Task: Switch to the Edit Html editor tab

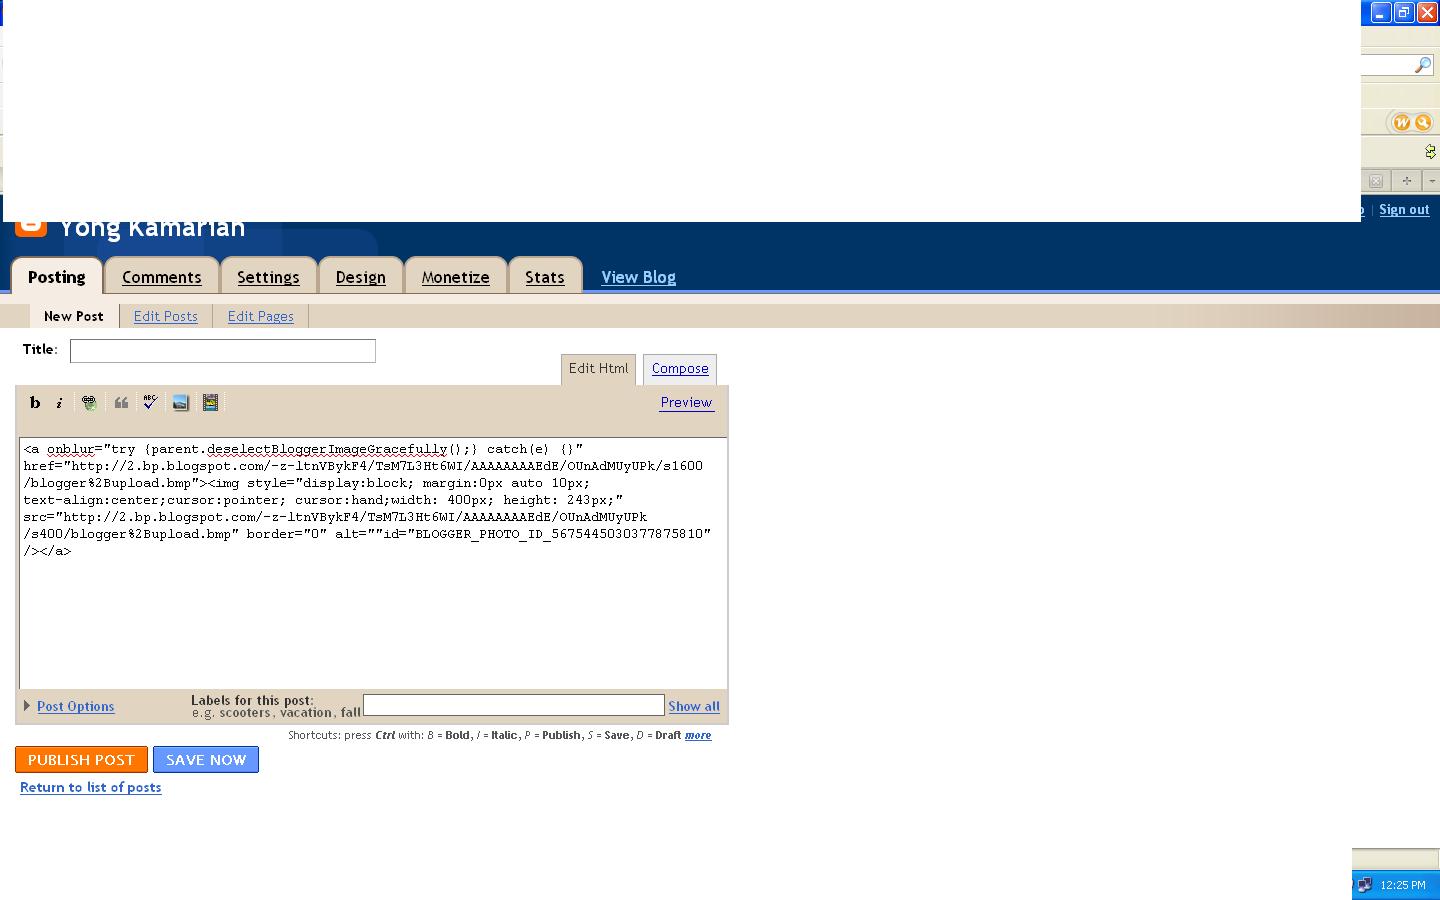Action: coord(598,369)
